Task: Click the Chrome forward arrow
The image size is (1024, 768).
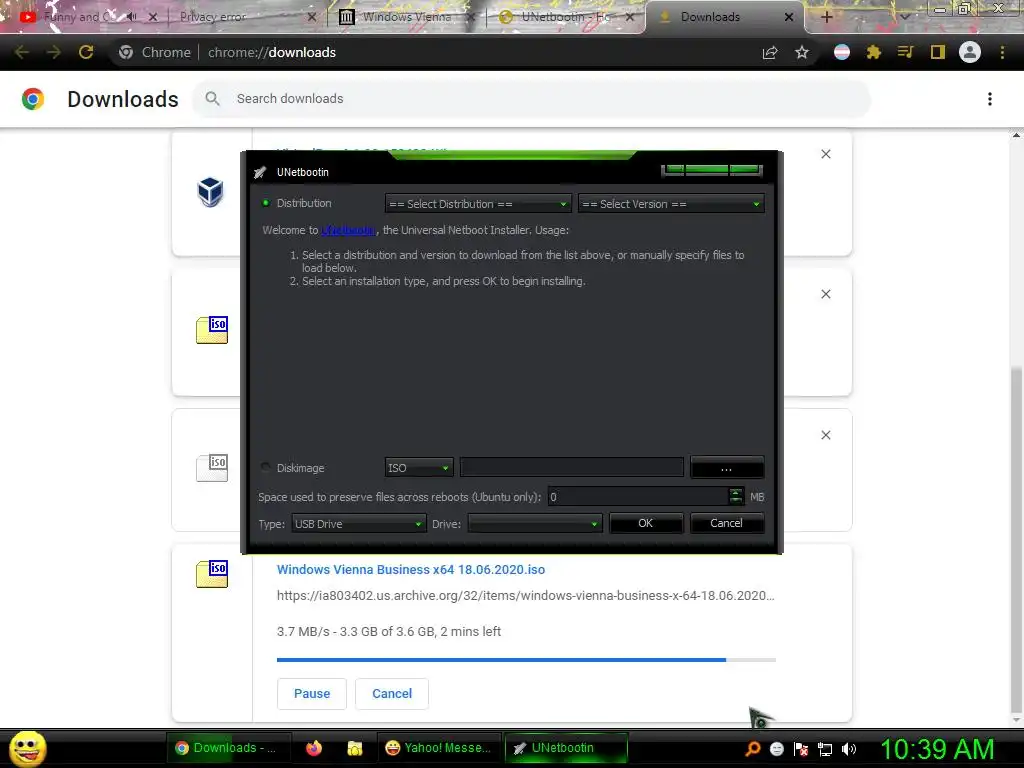Action: pos(54,52)
